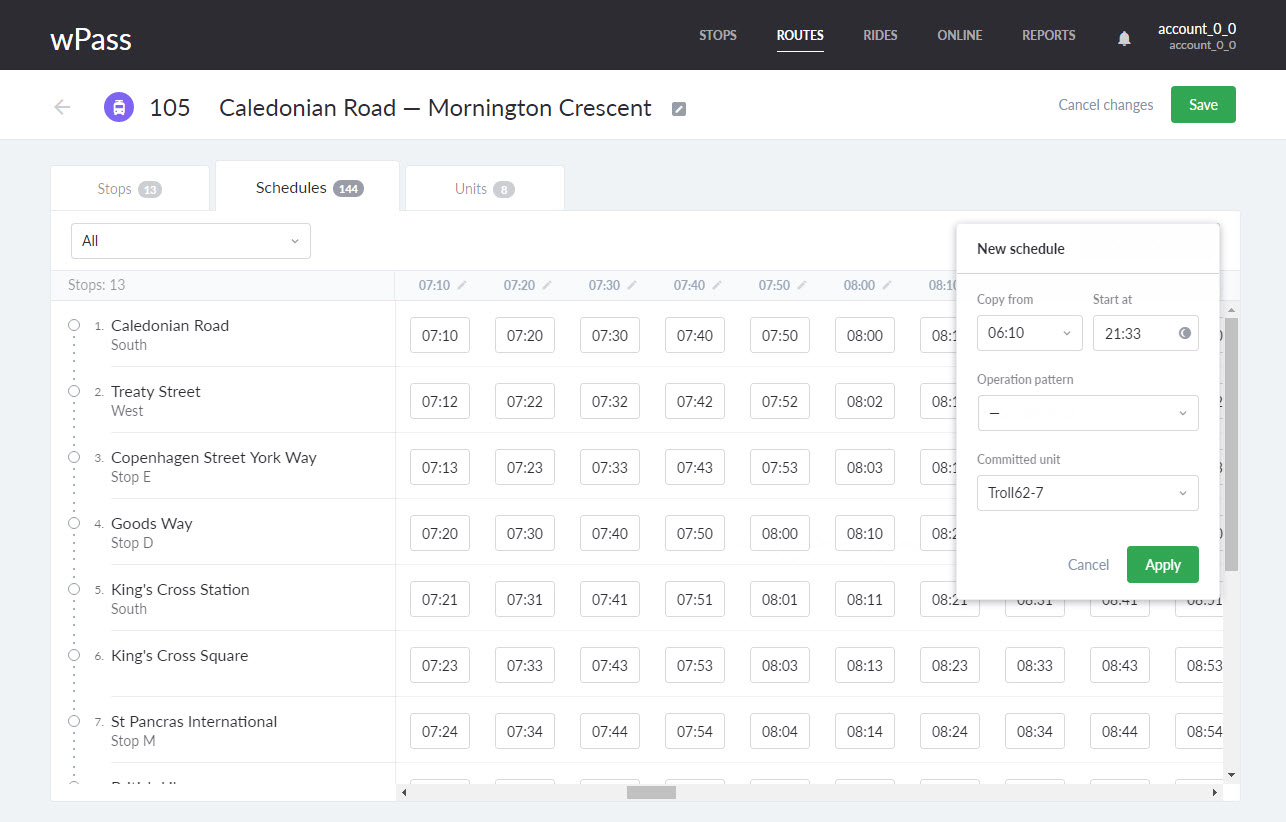Click the back arrow next to route 105
This screenshot has width=1286, height=822.
click(63, 107)
